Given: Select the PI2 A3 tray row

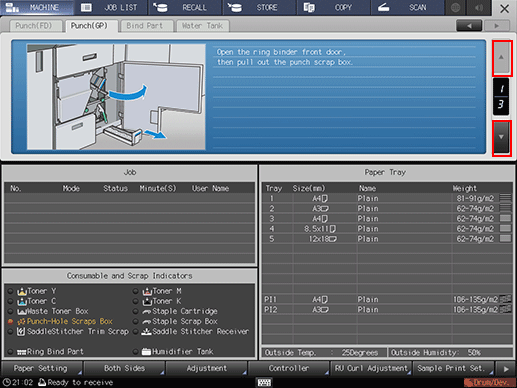Looking at the screenshot, I should pyautogui.click(x=387, y=310).
